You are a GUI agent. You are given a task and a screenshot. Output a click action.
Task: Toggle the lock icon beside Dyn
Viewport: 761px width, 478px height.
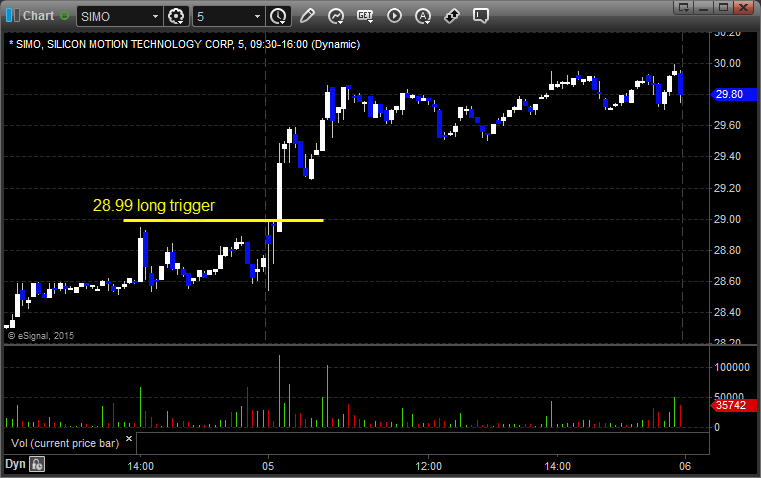37,464
